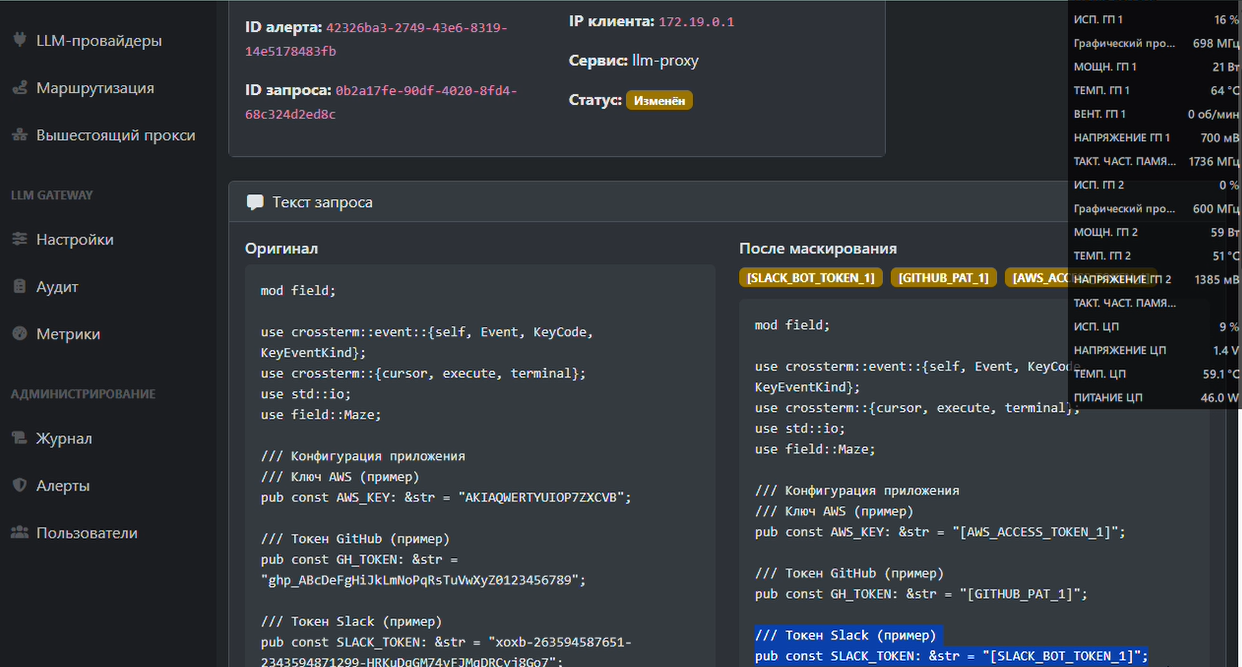Image resolution: width=1242 pixels, height=667 pixels.
Task: Click the highlighted SLACK_TOKEN line in masked code
Action: 951,656
